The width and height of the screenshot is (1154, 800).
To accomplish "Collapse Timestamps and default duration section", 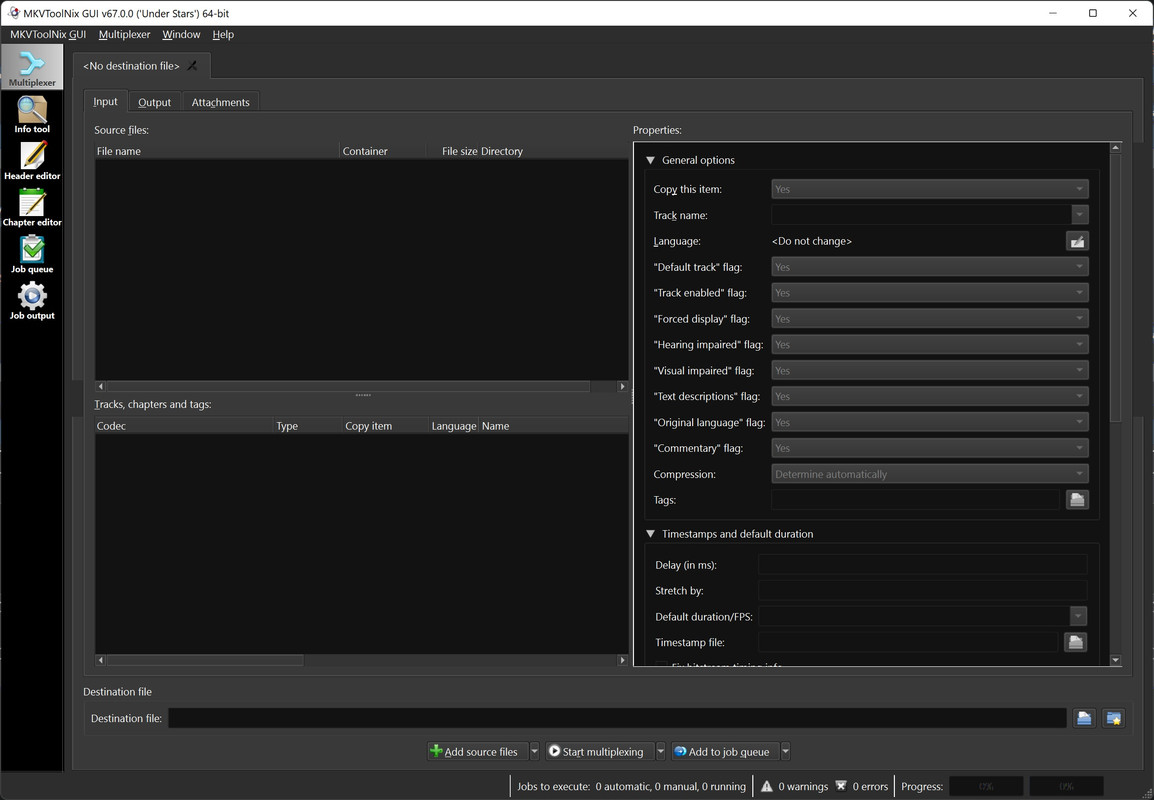I will click(x=651, y=534).
